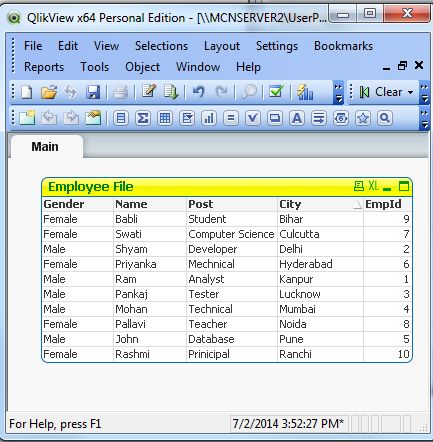This screenshot has height=442, width=433.
Task: Create a Current Selections Box check icon
Action: click(253, 118)
